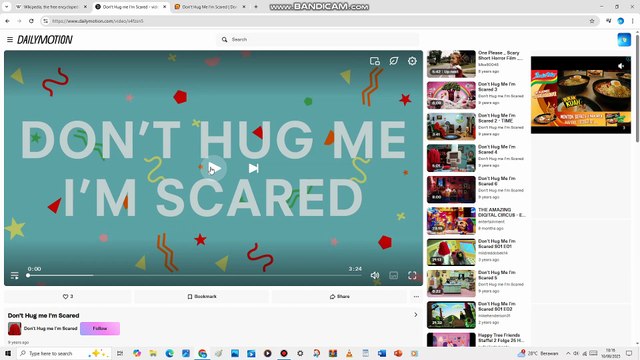Open Don't Hug Me I'm Scared 2 - TIME thumbnail
640x360 pixels.
point(451,127)
